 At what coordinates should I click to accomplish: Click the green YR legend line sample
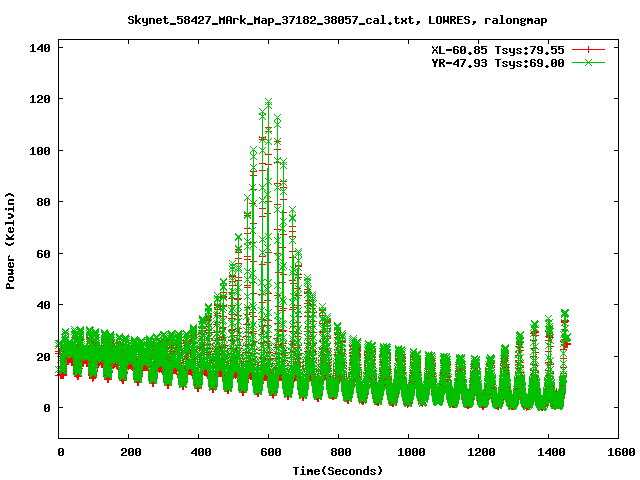tap(589, 62)
